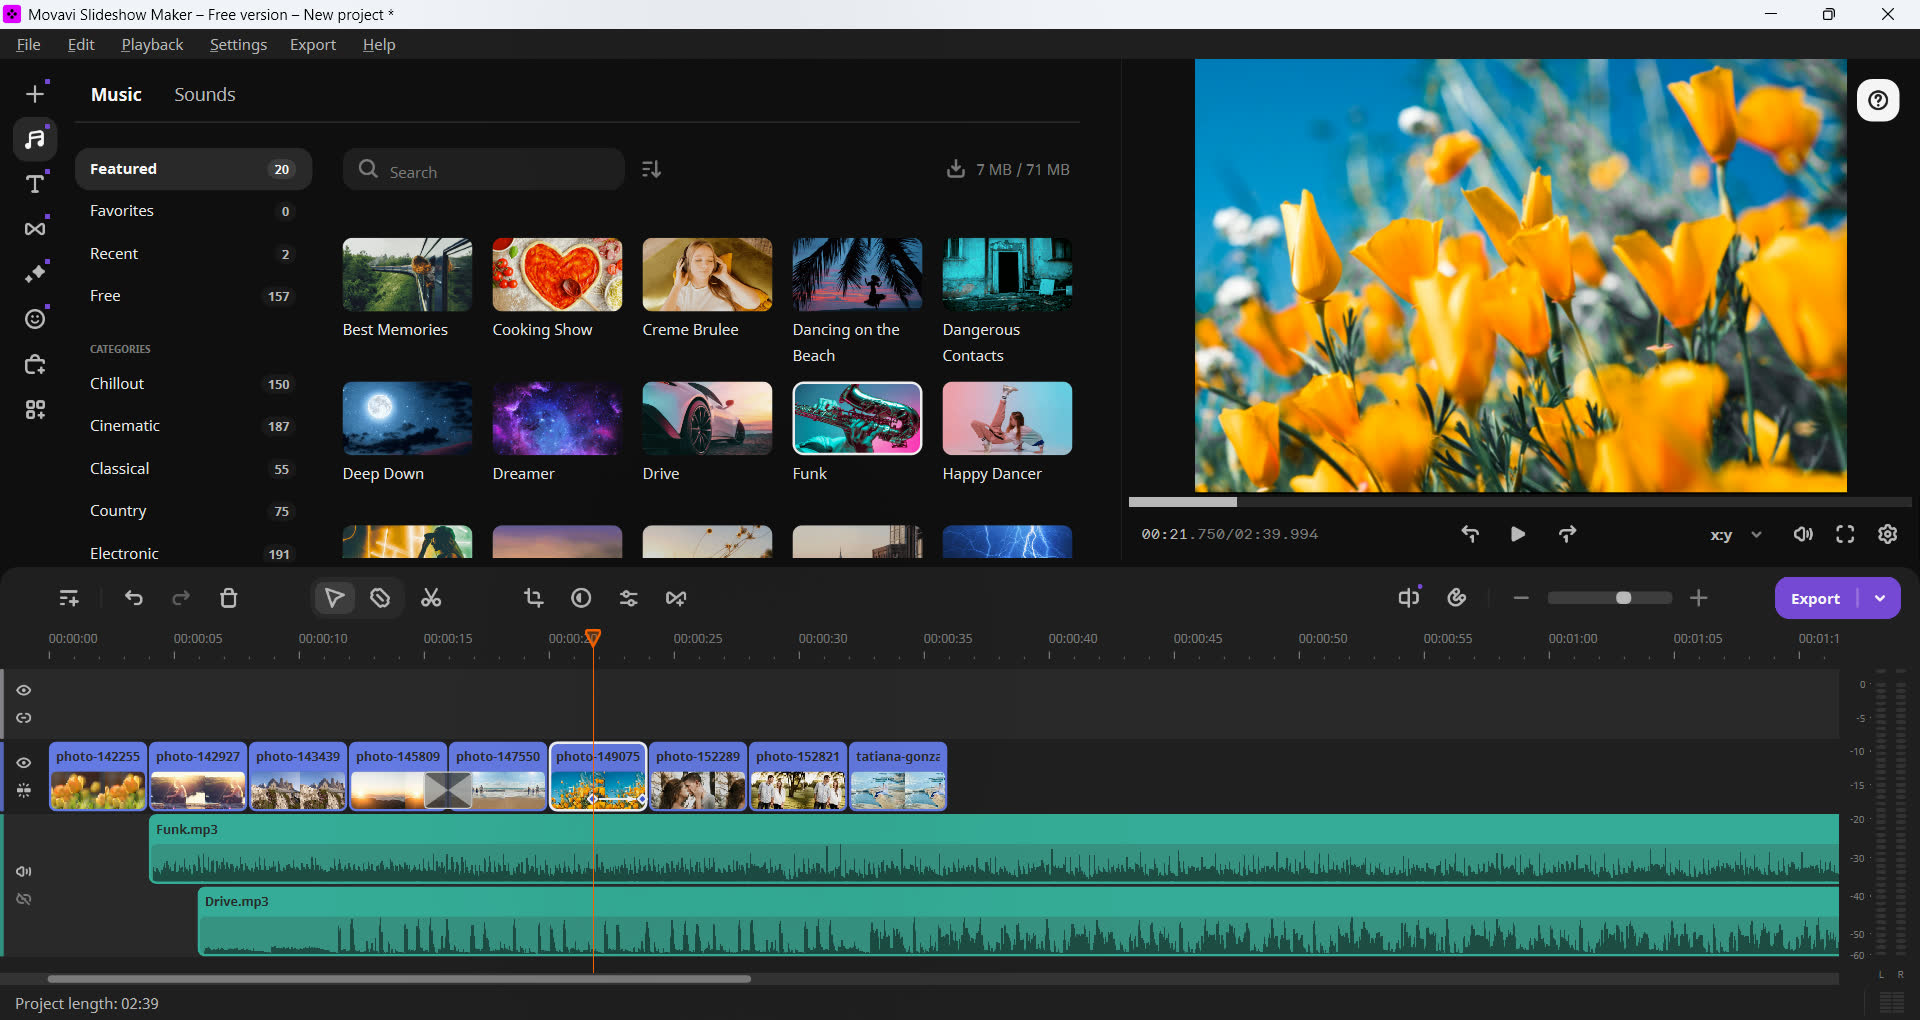
Task: Click the sort music list icon
Action: pyautogui.click(x=651, y=169)
